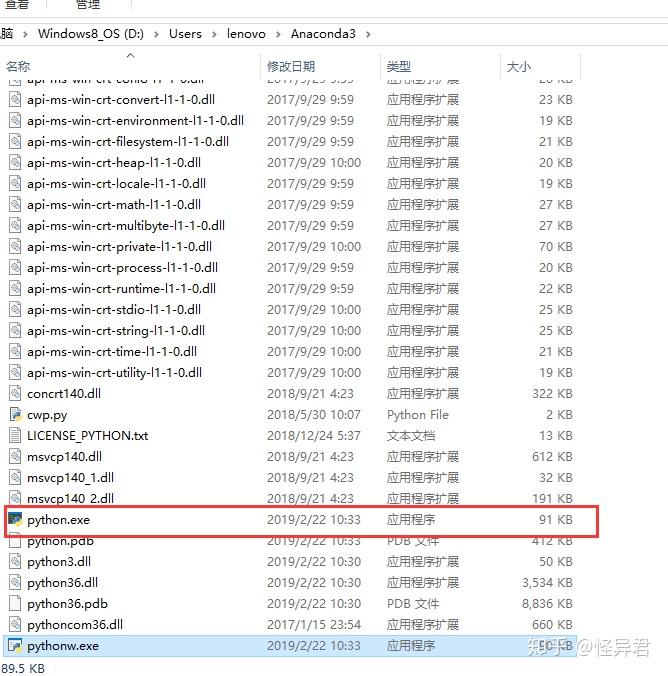This screenshot has height=676, width=668.
Task: Expand the chevron after Anaconda3 in path
Action: [x=368, y=34]
